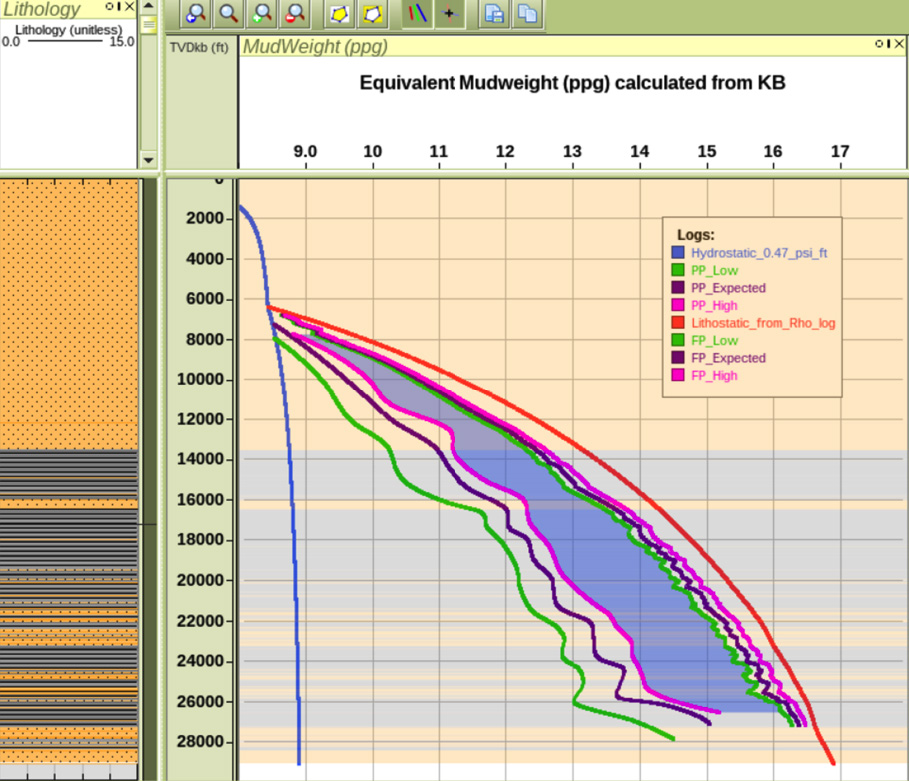Click the zoom in magnifier icon
This screenshot has width=909, height=781.
click(x=262, y=13)
